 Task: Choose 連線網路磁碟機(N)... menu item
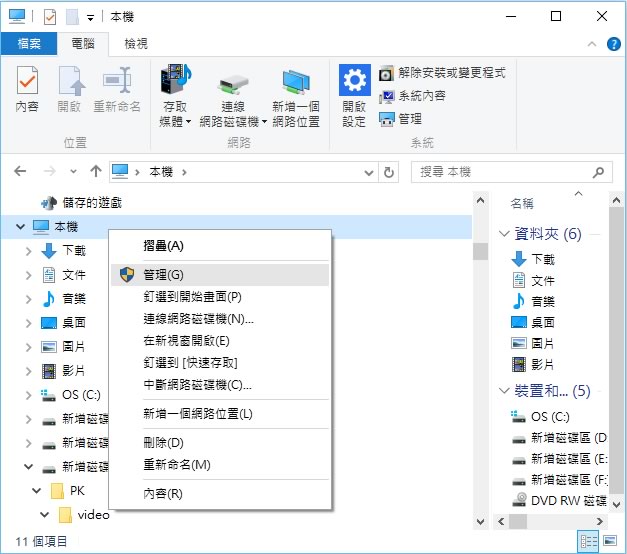[x=220, y=319]
